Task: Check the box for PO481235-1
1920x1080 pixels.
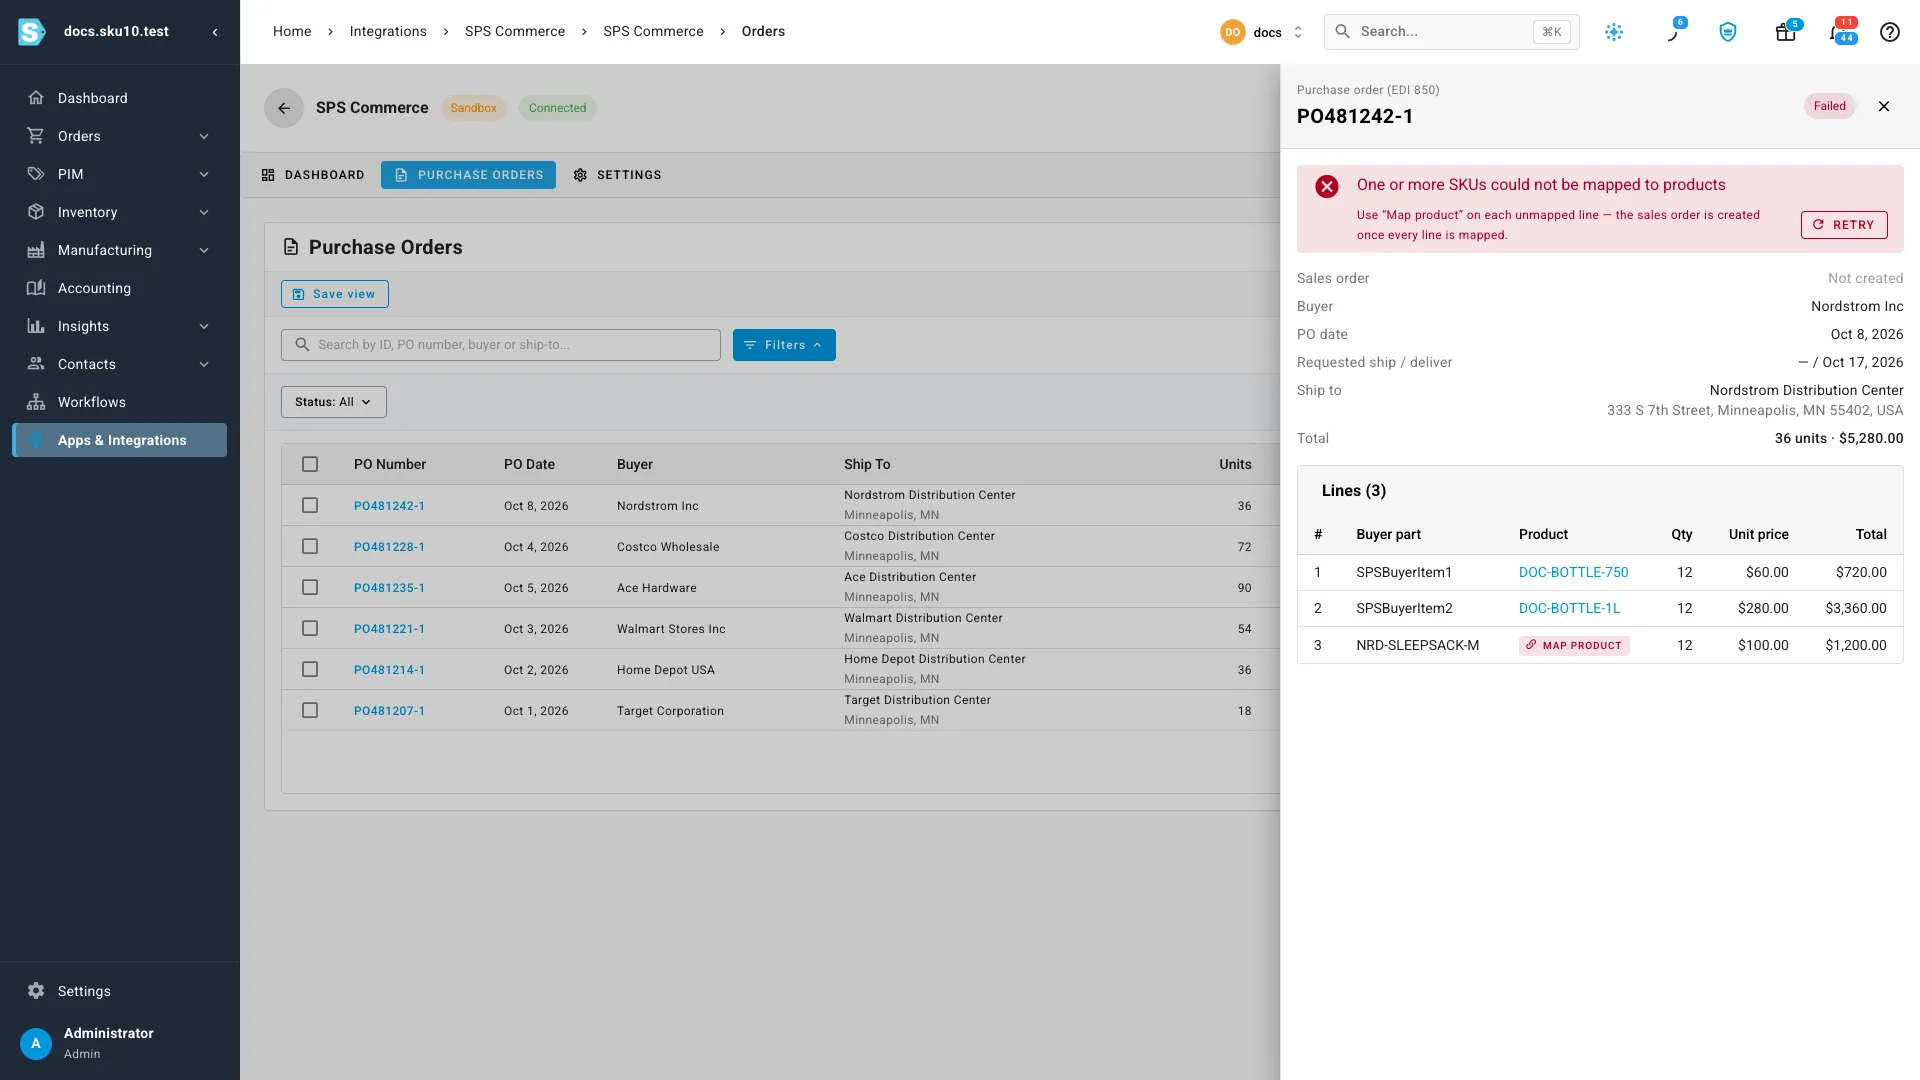Action: pos(310,587)
